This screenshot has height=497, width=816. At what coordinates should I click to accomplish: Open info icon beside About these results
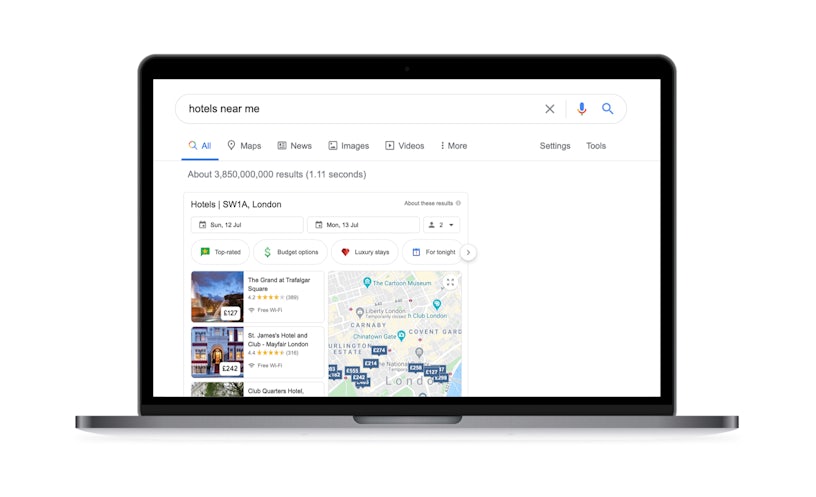tap(458, 204)
